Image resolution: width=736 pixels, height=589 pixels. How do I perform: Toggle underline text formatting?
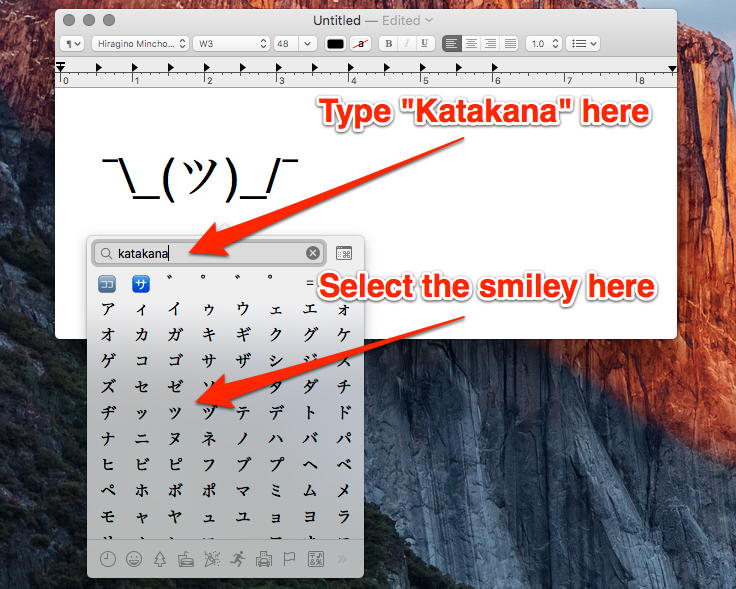[425, 44]
